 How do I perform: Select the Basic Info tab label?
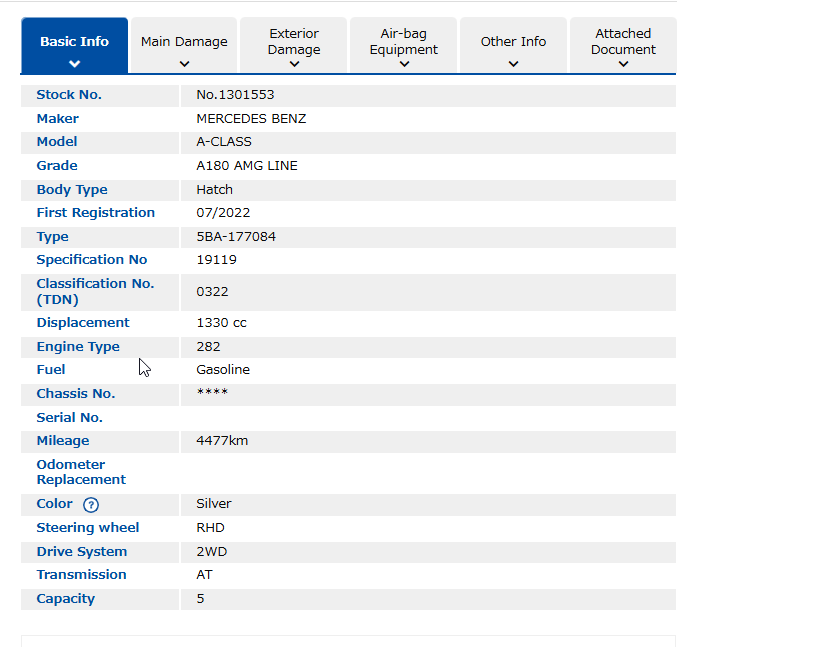click(74, 42)
